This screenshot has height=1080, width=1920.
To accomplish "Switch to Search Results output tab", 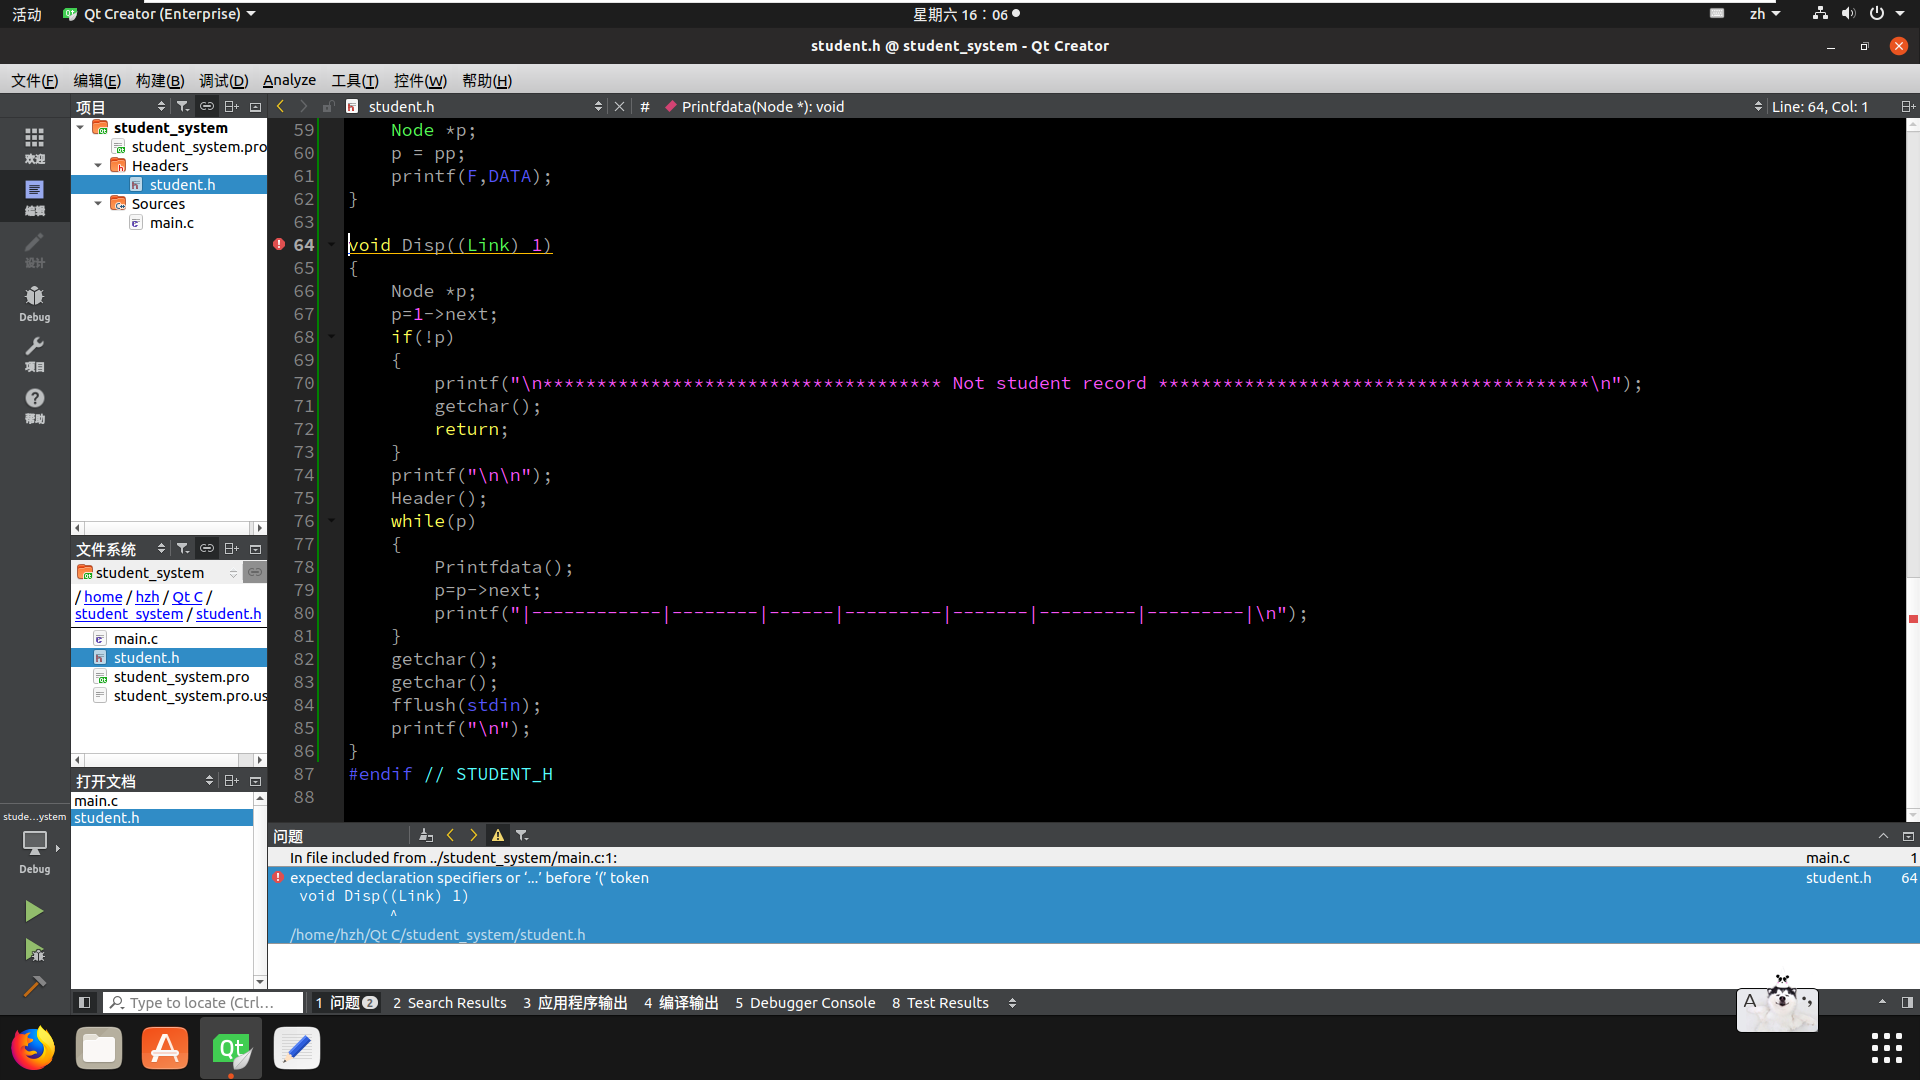I will point(449,1002).
